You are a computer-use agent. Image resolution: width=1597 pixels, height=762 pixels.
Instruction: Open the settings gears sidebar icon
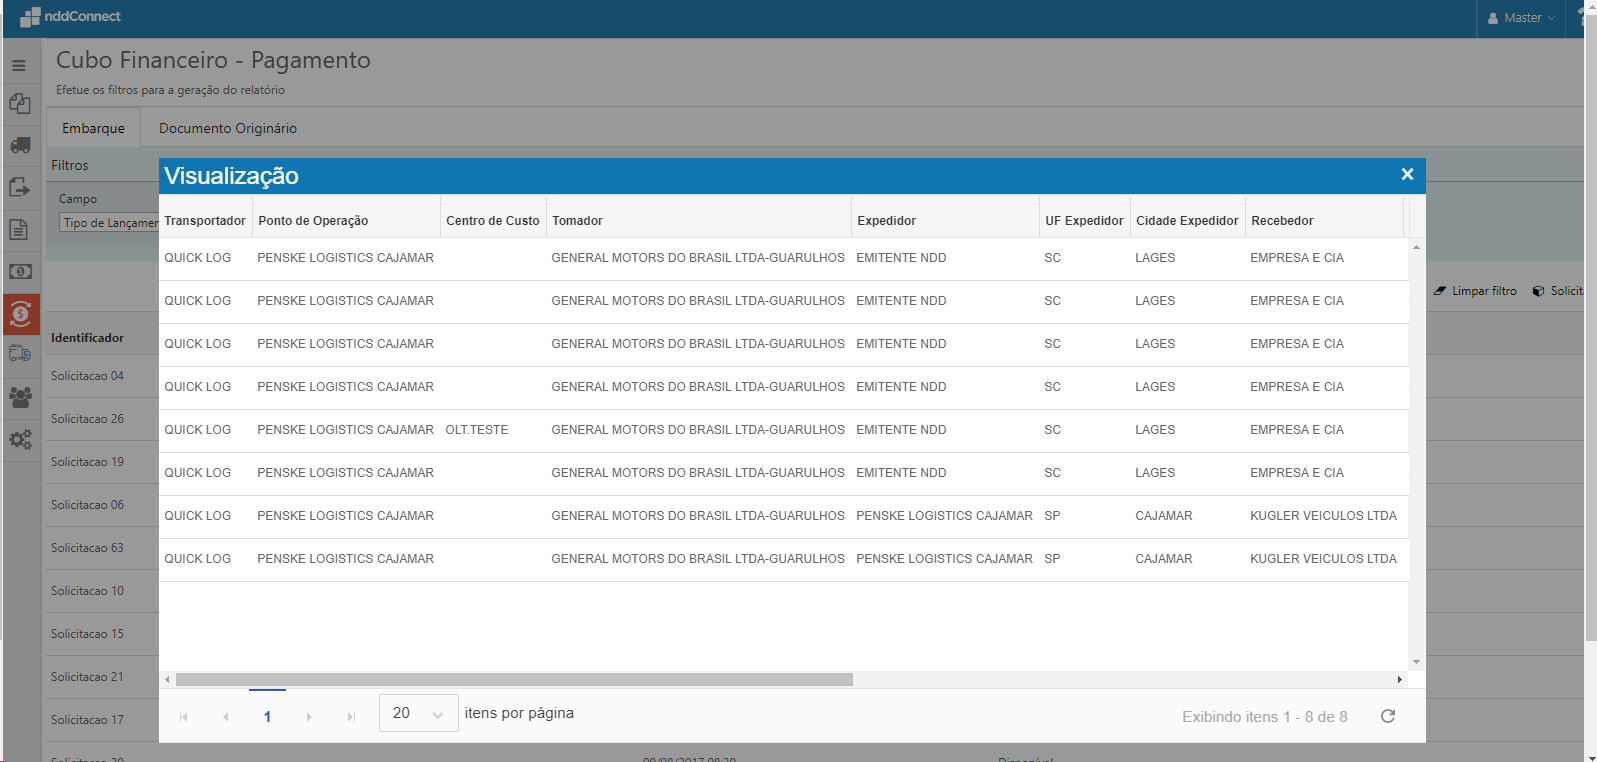pyautogui.click(x=20, y=439)
